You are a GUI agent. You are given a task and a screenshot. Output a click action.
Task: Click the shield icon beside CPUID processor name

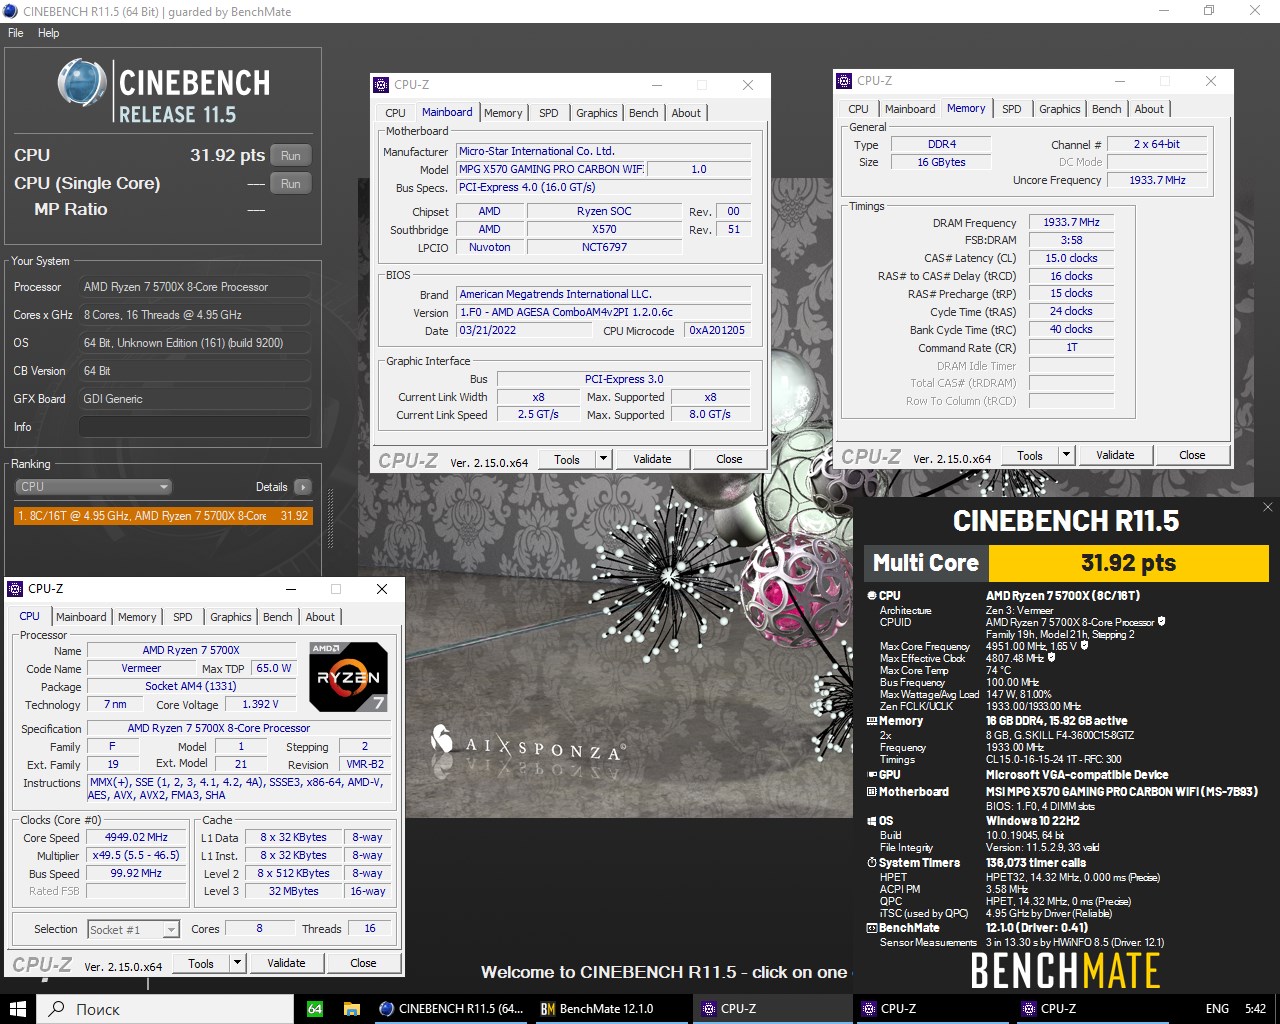pyautogui.click(x=1161, y=622)
